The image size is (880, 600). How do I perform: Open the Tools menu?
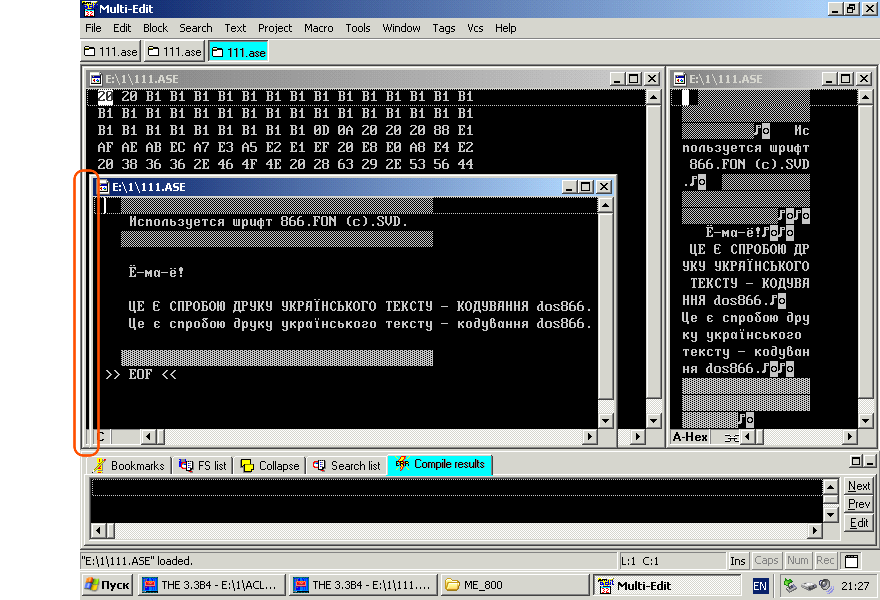(x=358, y=28)
